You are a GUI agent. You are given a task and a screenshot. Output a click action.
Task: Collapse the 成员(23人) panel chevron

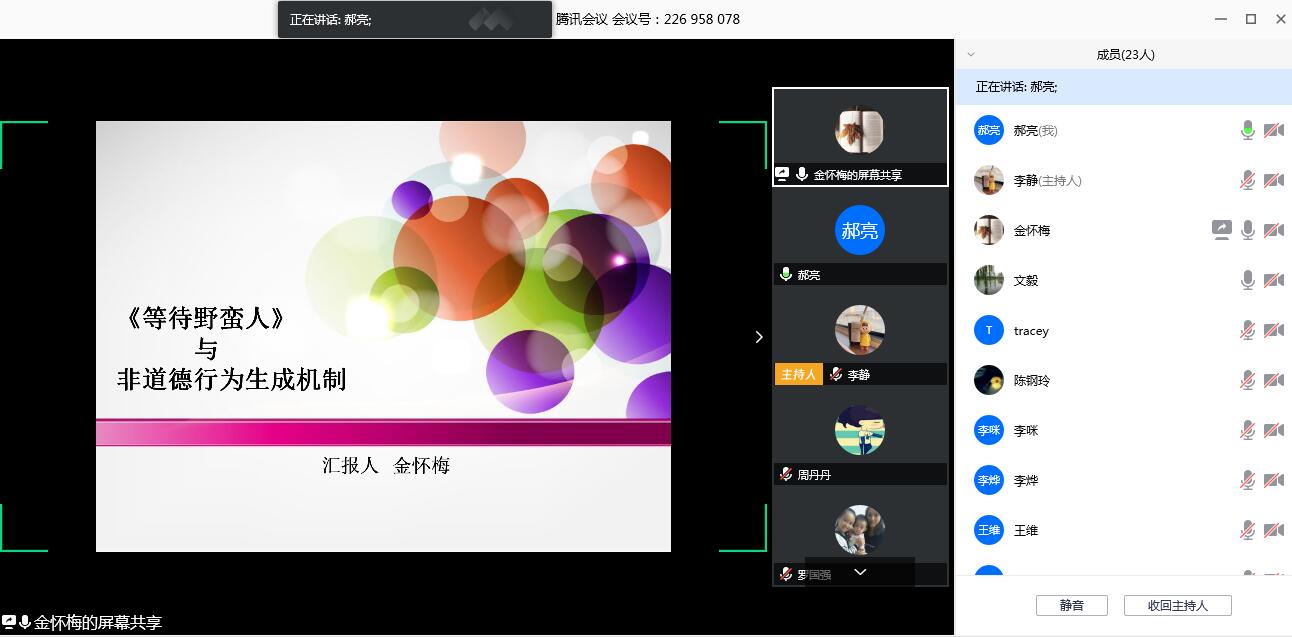point(970,55)
